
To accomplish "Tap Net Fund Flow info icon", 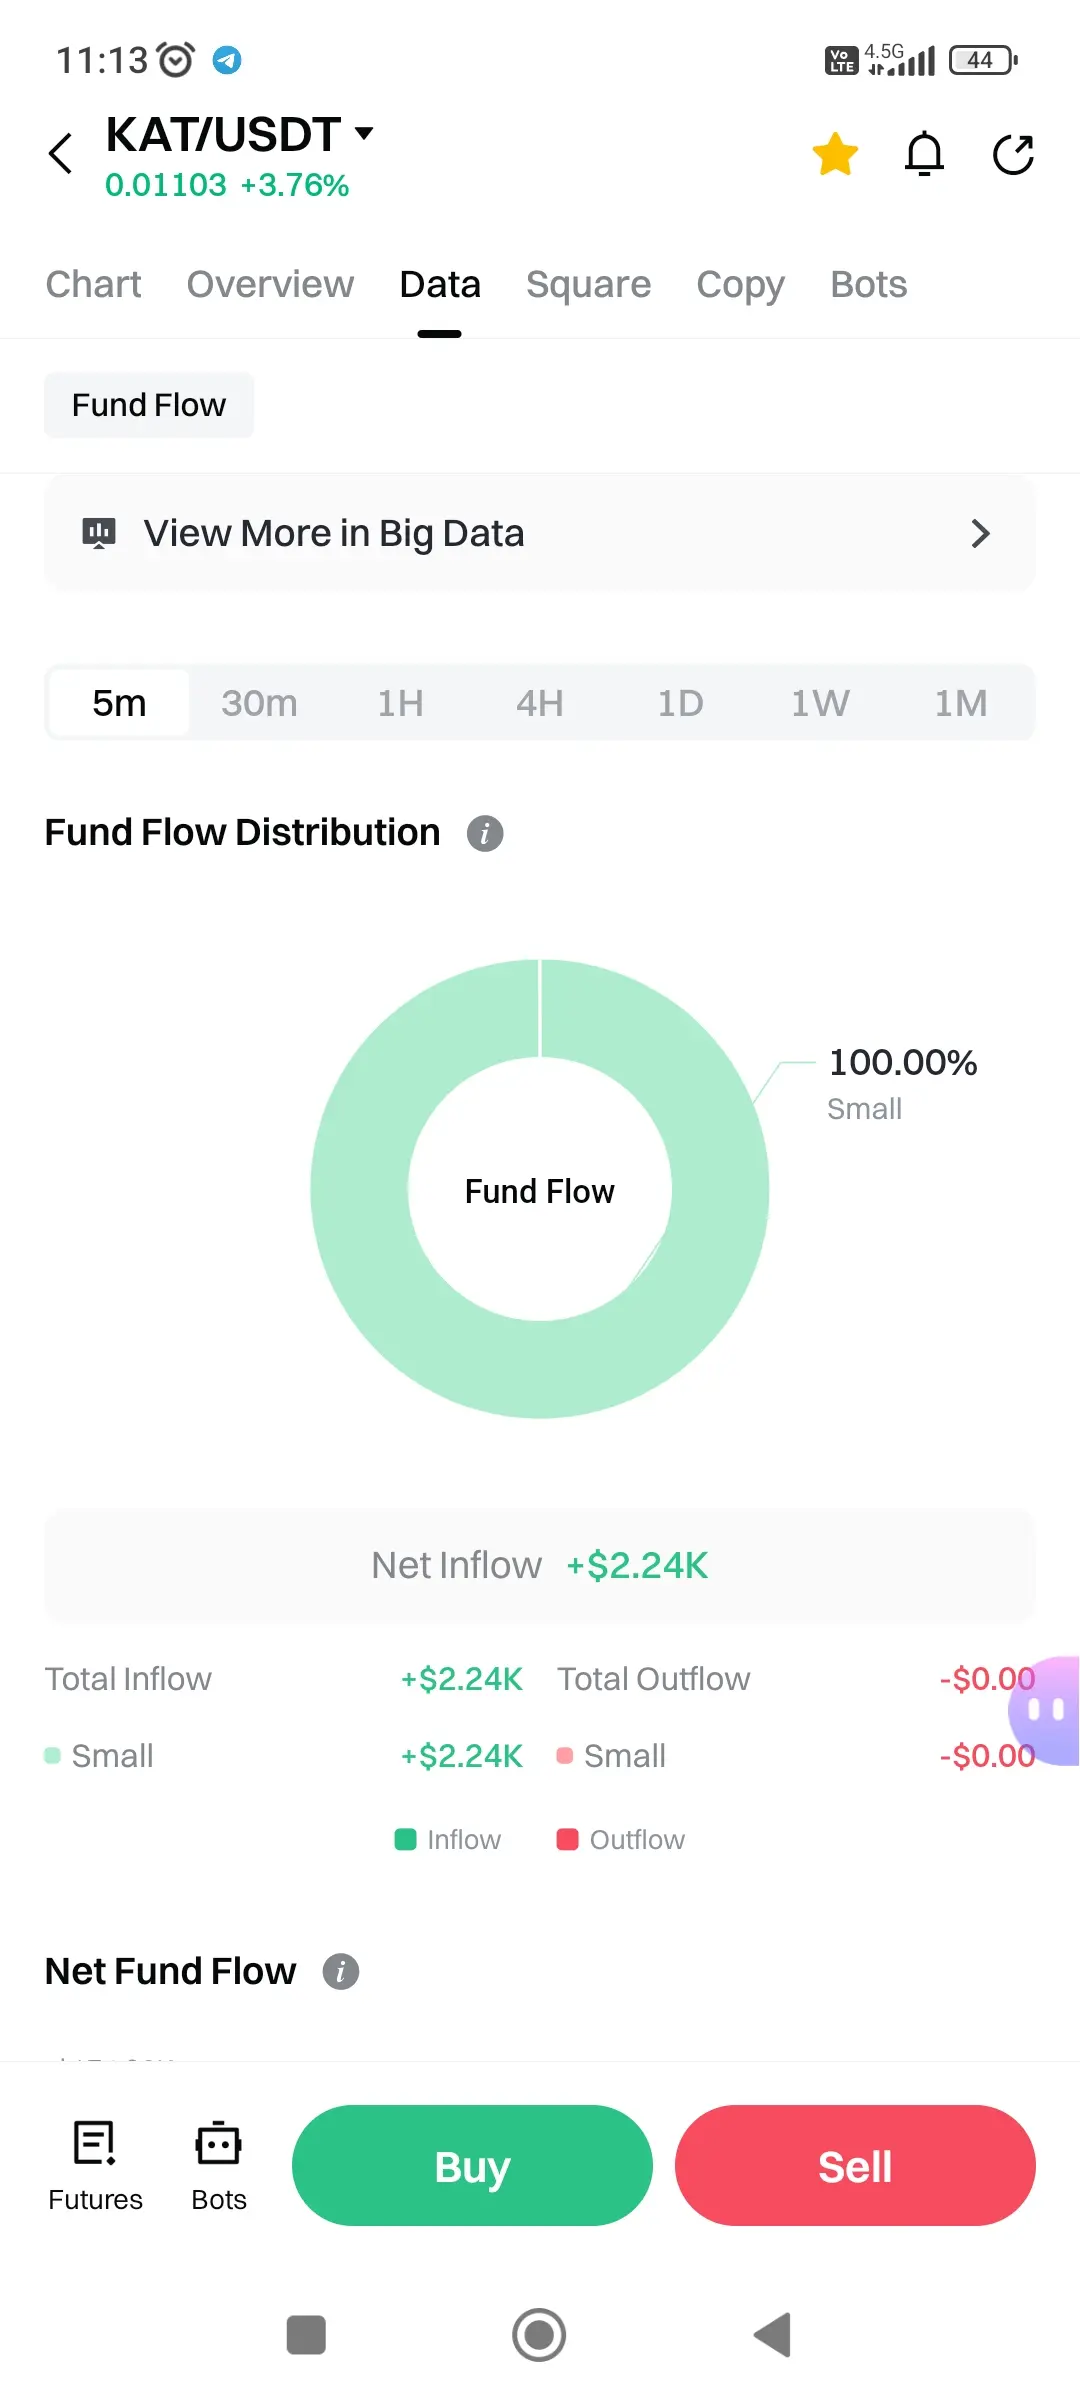I will coord(341,1972).
